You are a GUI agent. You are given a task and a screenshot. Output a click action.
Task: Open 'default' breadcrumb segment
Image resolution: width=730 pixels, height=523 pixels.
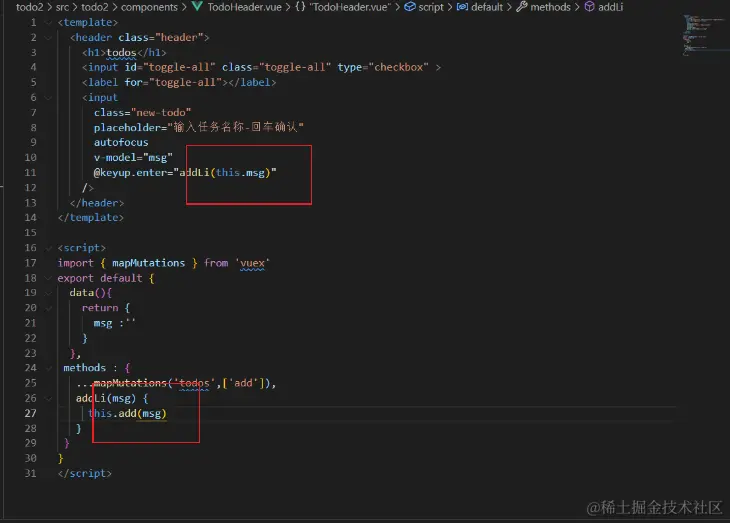pyautogui.click(x=487, y=7)
